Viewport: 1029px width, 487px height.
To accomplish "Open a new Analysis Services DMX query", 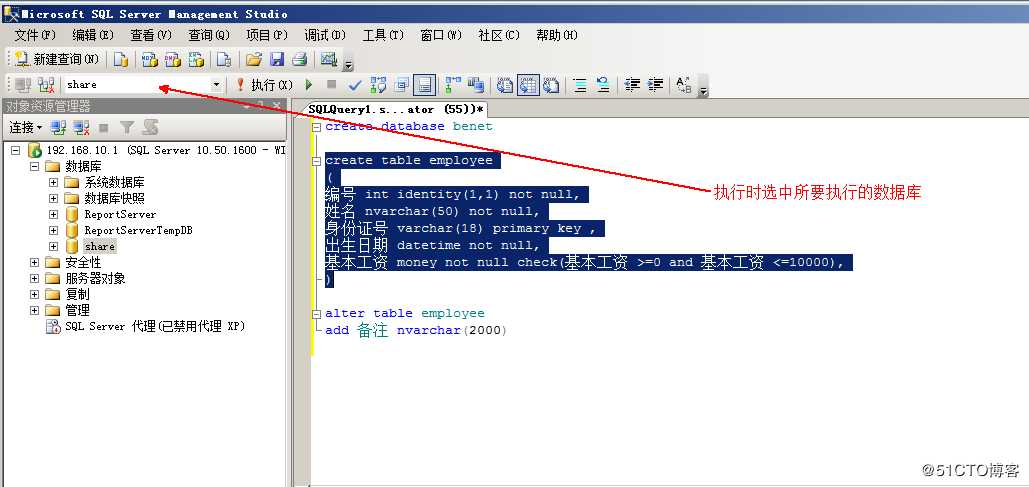I will click(173, 60).
